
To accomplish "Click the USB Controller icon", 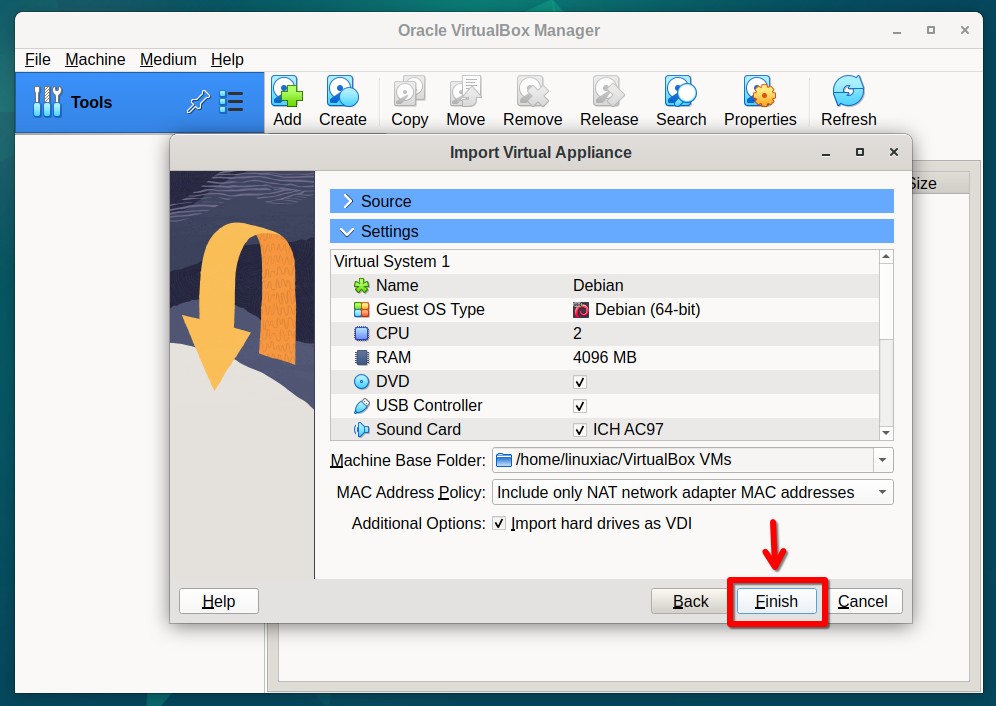I will [361, 406].
